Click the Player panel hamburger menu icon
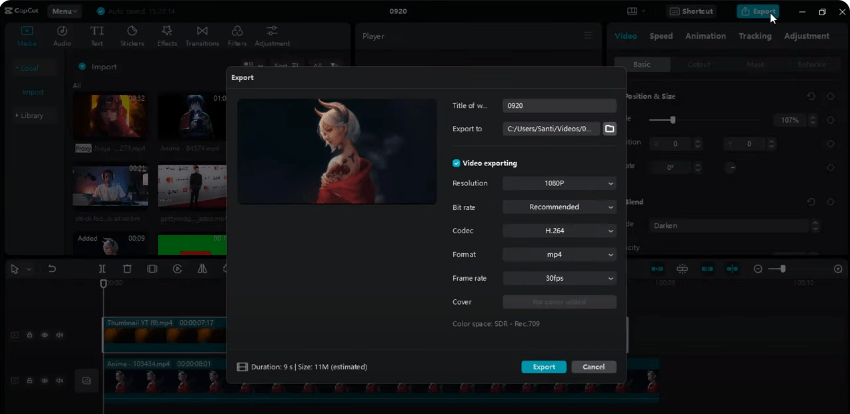850x414 pixels. 588,36
